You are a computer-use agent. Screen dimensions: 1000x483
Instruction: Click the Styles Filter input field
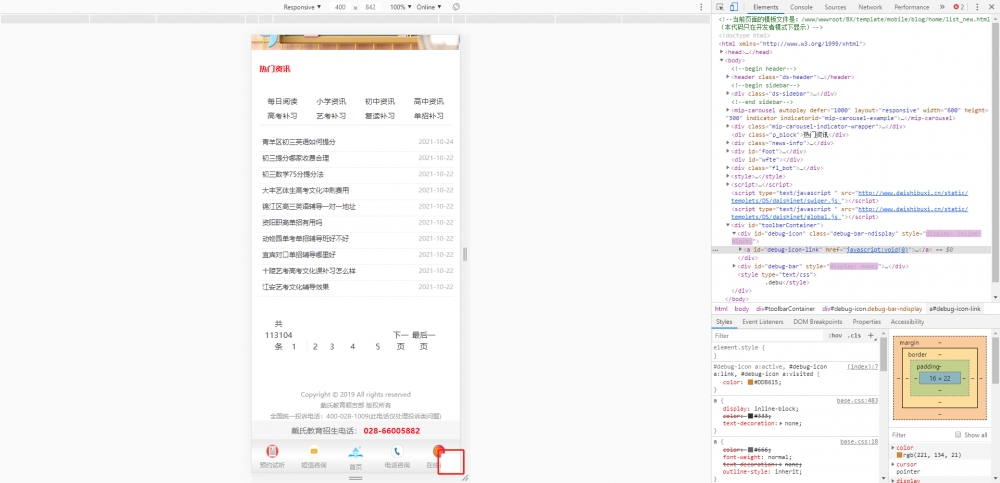coord(768,335)
